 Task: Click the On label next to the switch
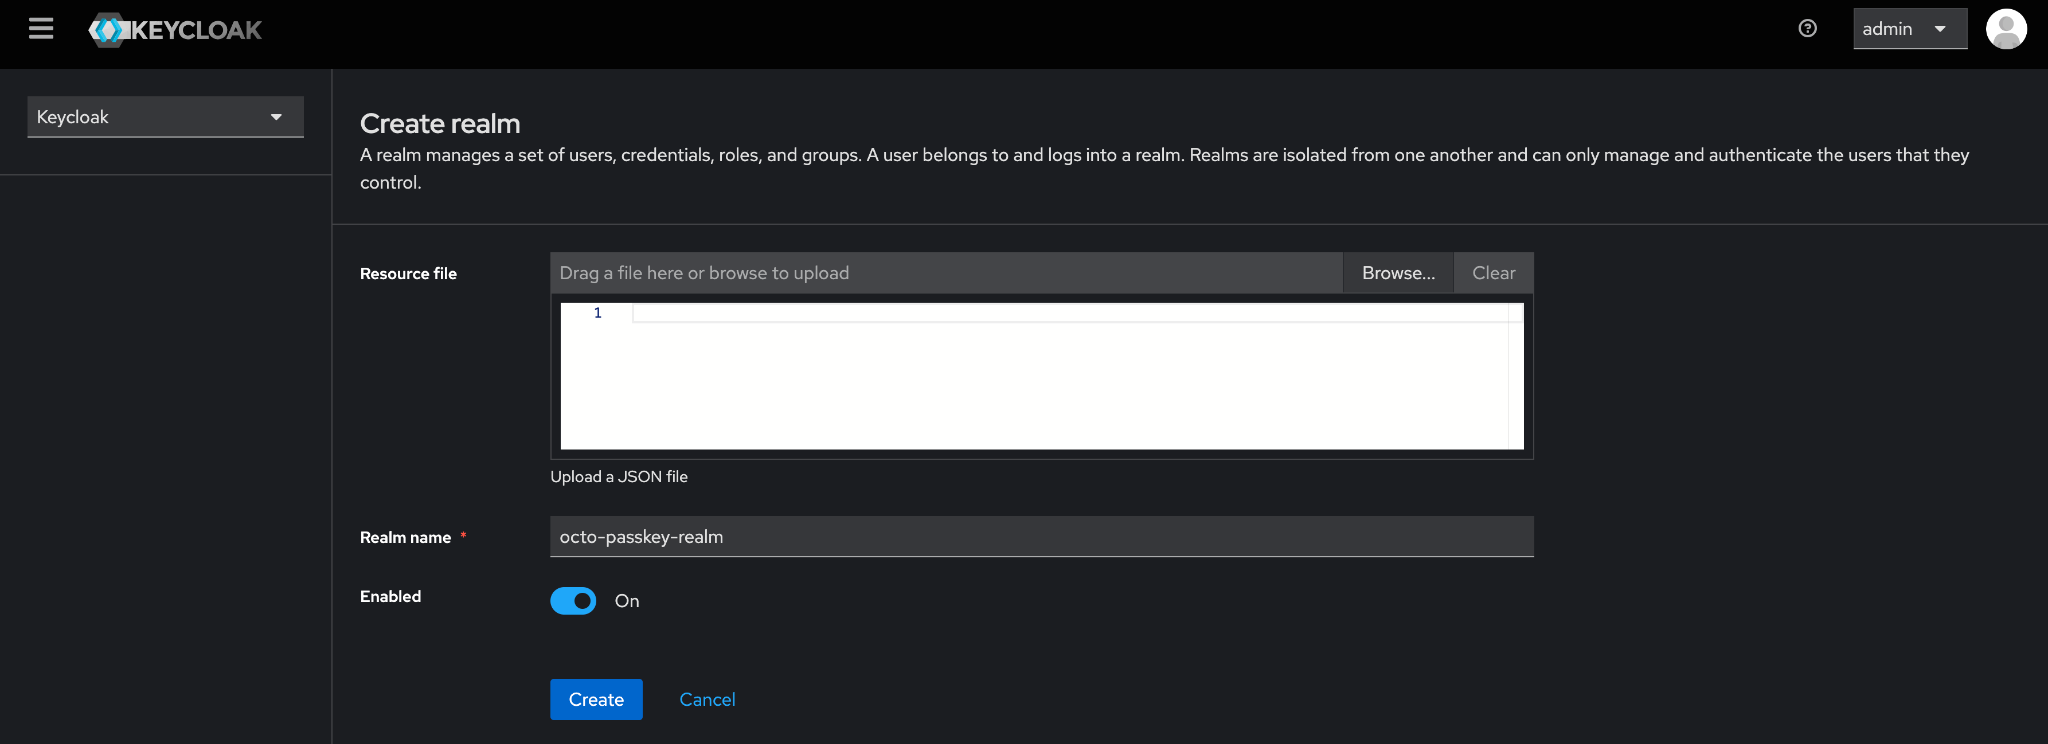point(627,601)
